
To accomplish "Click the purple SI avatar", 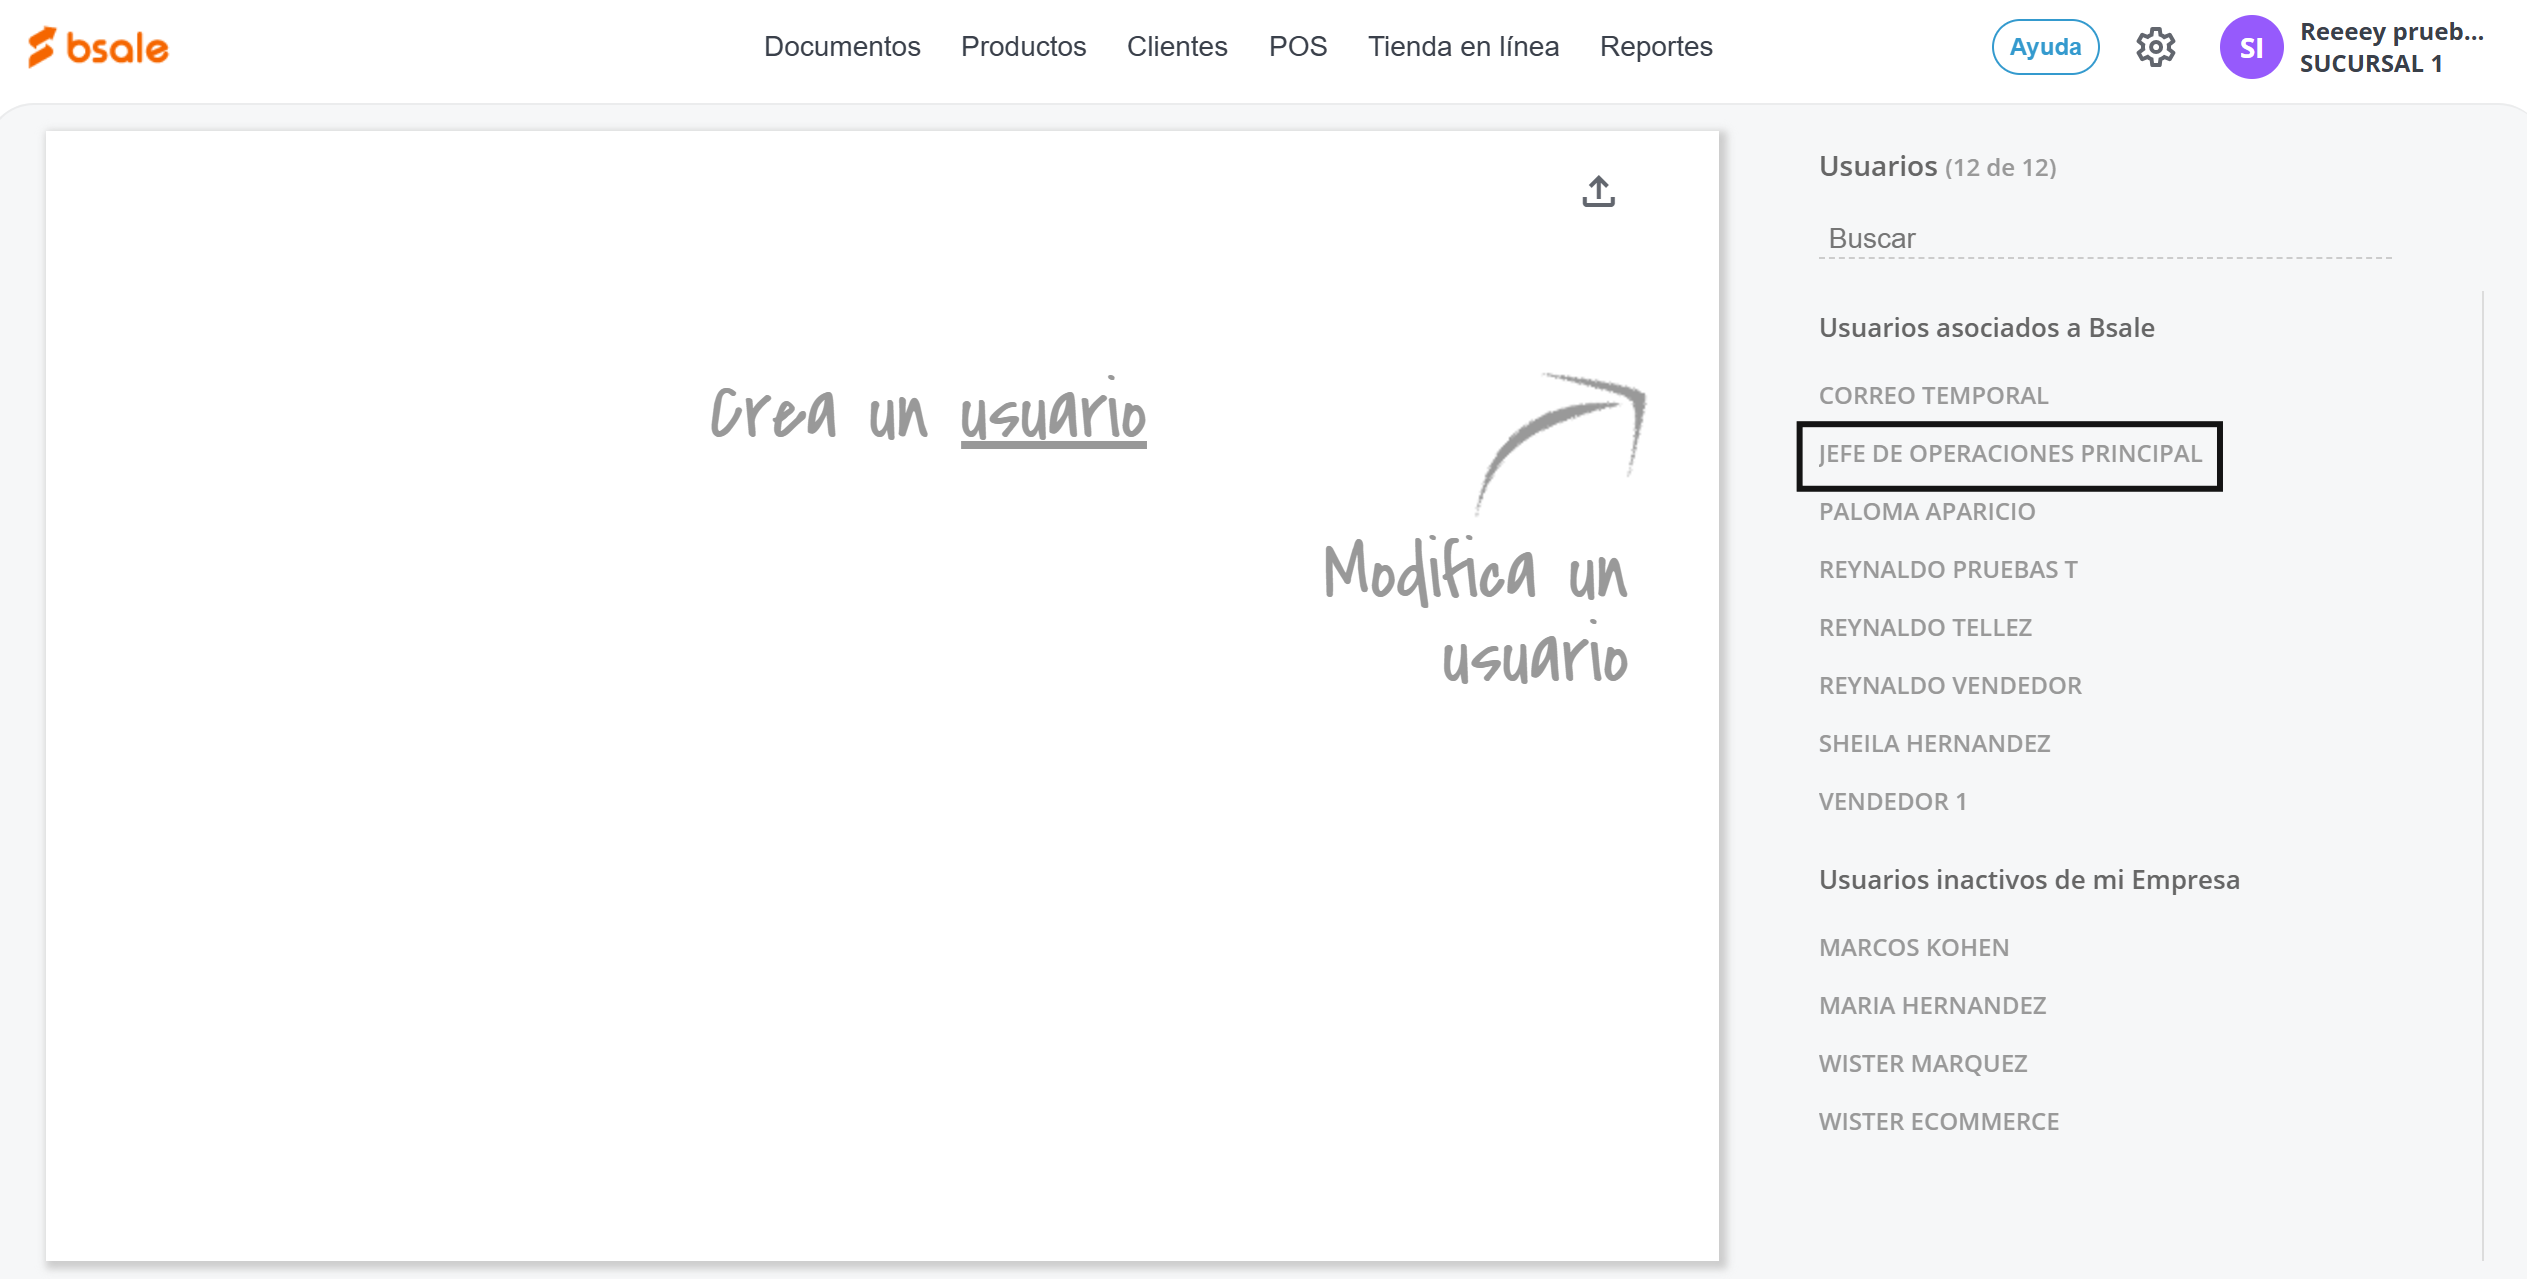I will tap(2250, 47).
